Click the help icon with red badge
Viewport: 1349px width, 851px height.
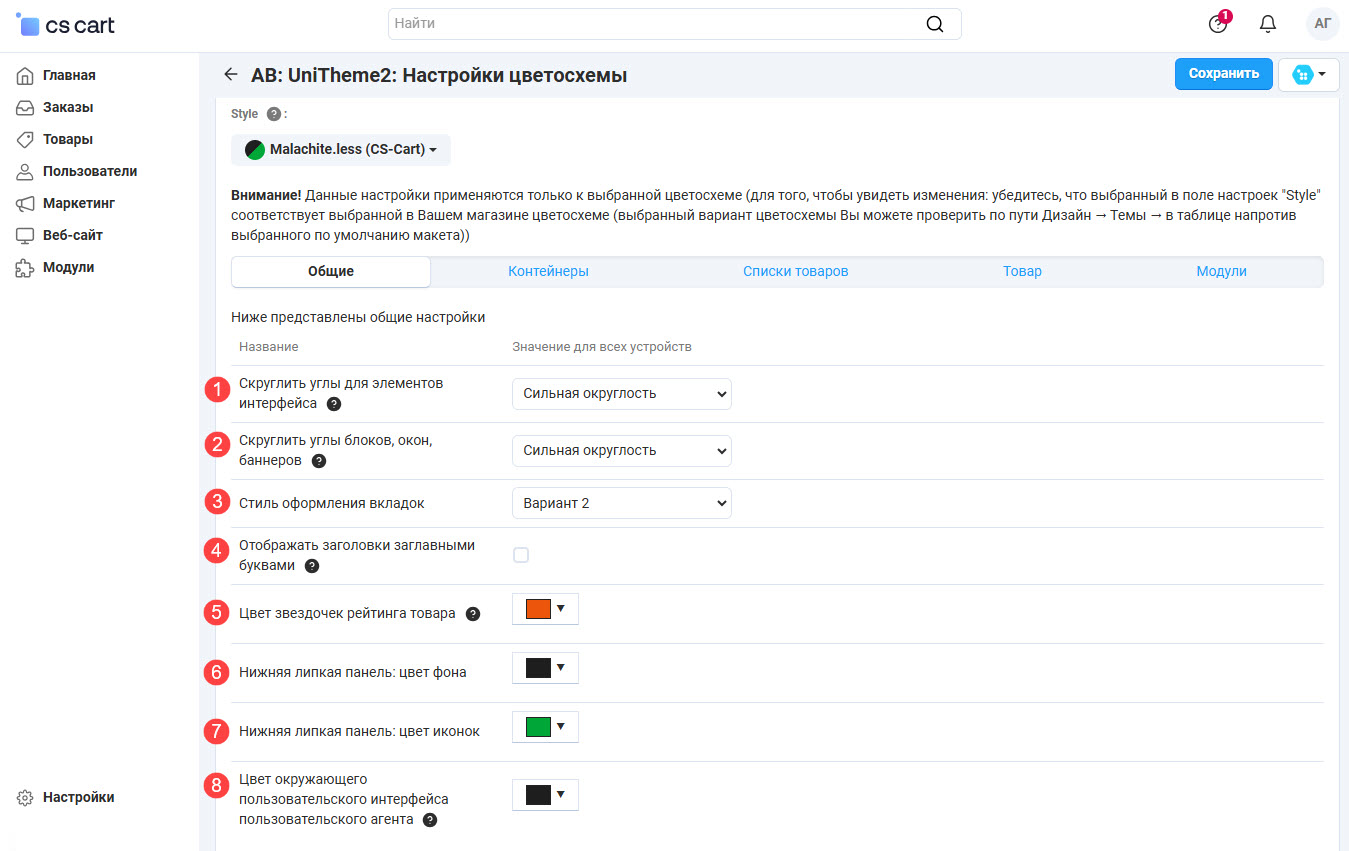pos(1217,24)
